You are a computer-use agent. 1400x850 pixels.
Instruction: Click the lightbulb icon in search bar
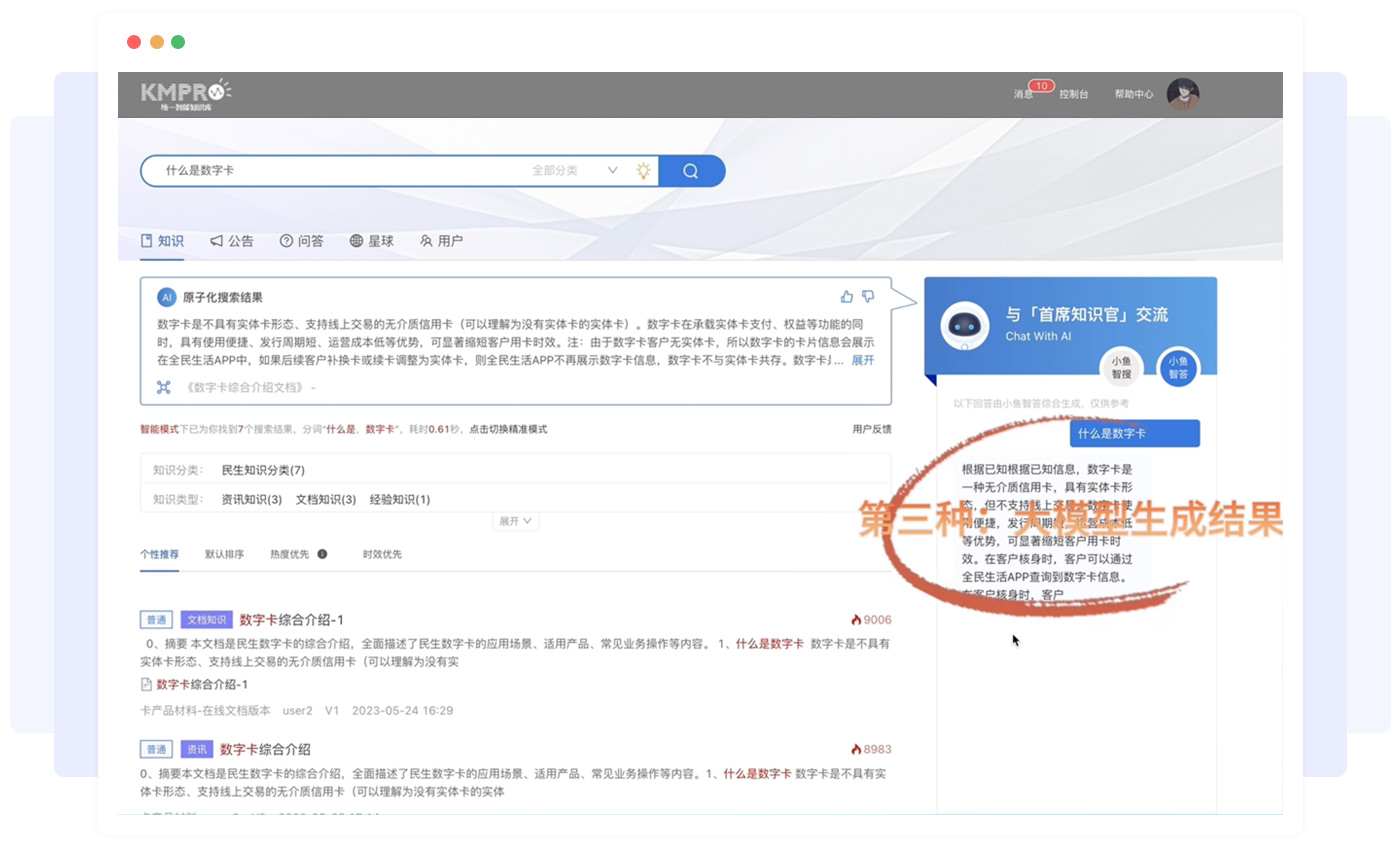tap(643, 171)
